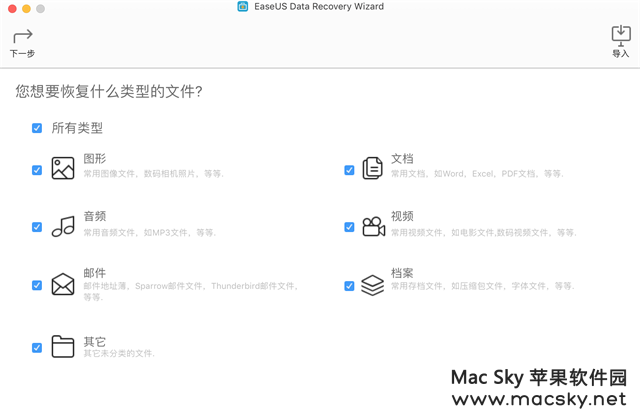Click the EaseUS Data Recovery Wizard title

(319, 7)
